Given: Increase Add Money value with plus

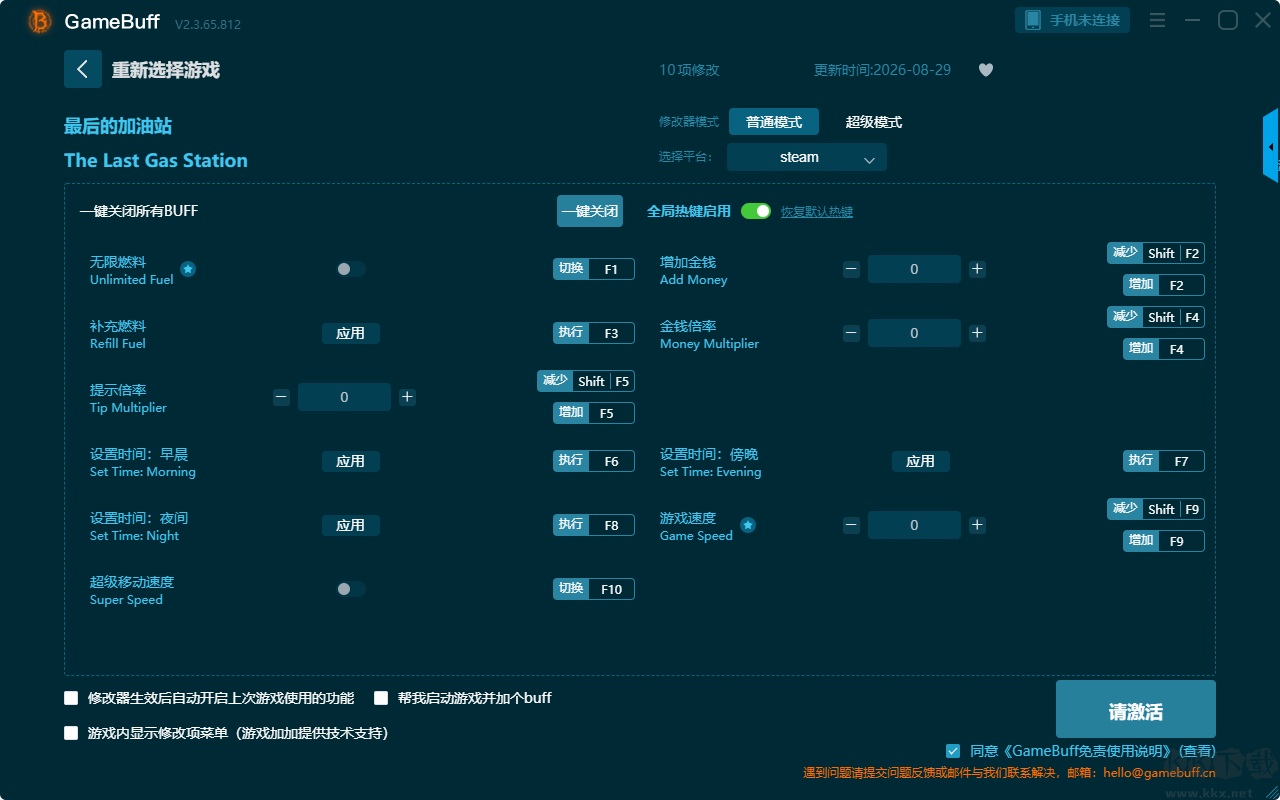Looking at the screenshot, I should coord(977,269).
